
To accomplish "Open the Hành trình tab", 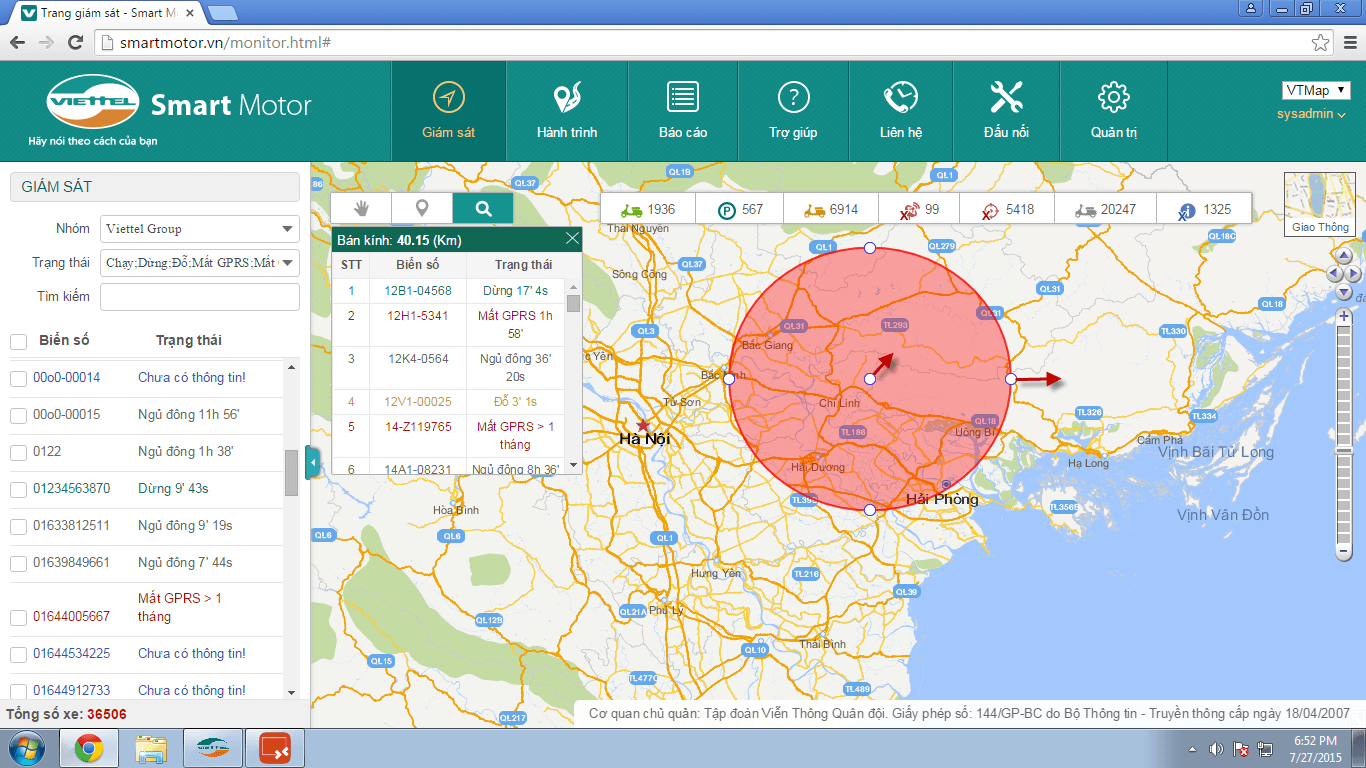I will pyautogui.click(x=567, y=111).
